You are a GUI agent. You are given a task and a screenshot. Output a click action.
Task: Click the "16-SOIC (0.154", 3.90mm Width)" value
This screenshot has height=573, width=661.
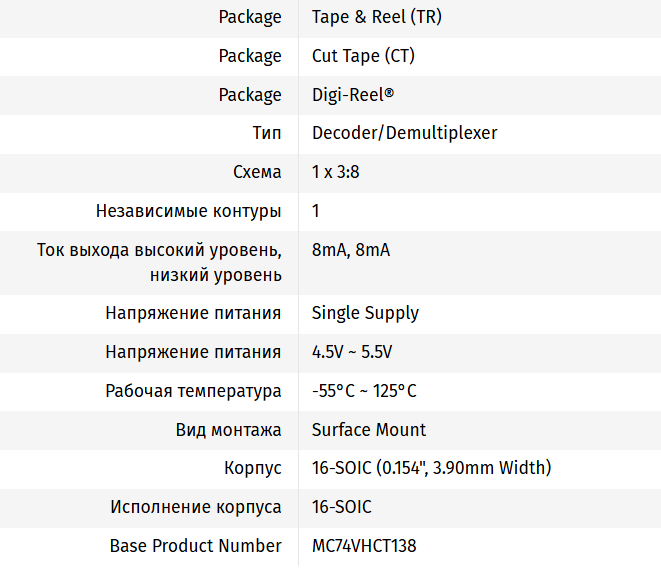point(431,468)
